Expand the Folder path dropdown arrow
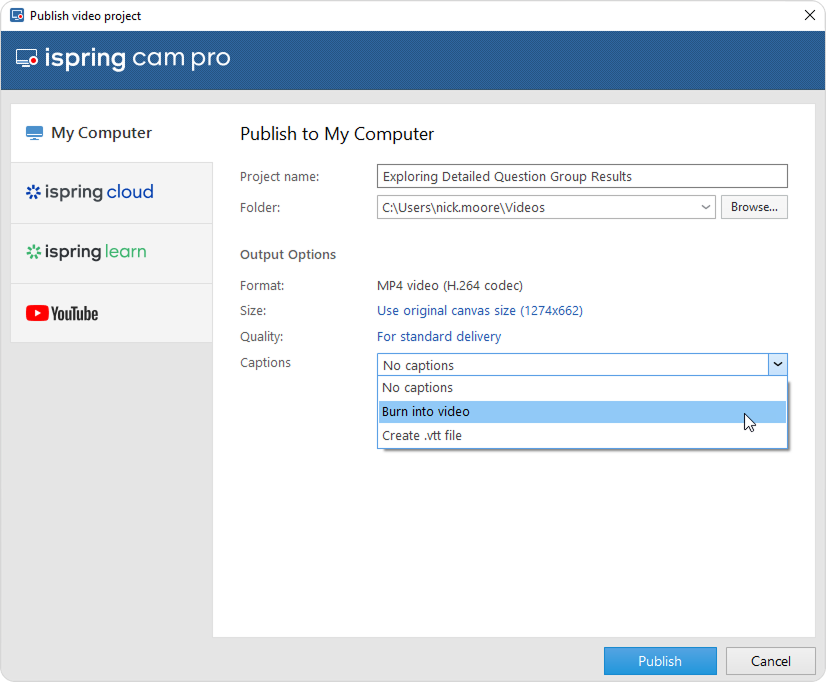826x682 pixels. [707, 207]
